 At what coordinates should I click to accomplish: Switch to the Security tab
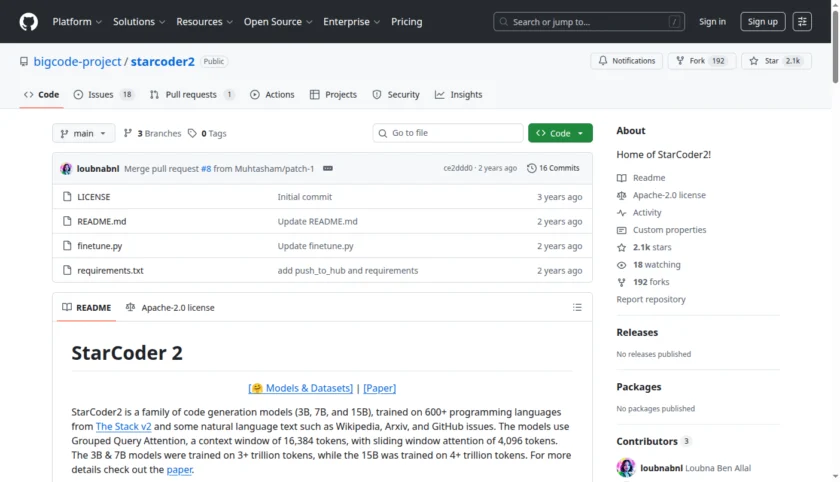click(x=396, y=95)
